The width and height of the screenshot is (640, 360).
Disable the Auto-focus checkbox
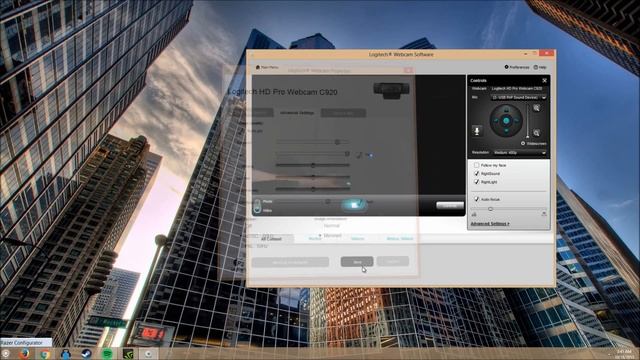click(476, 199)
